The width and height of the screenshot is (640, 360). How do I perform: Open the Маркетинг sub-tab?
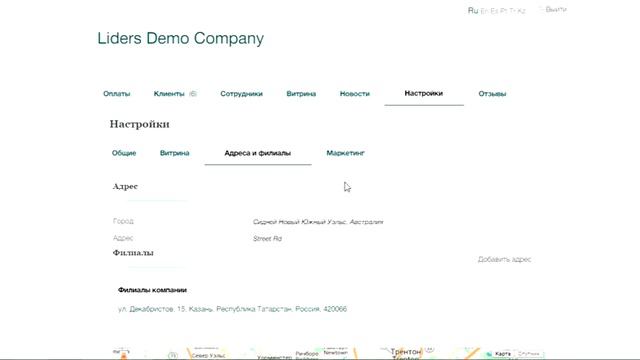pos(345,153)
